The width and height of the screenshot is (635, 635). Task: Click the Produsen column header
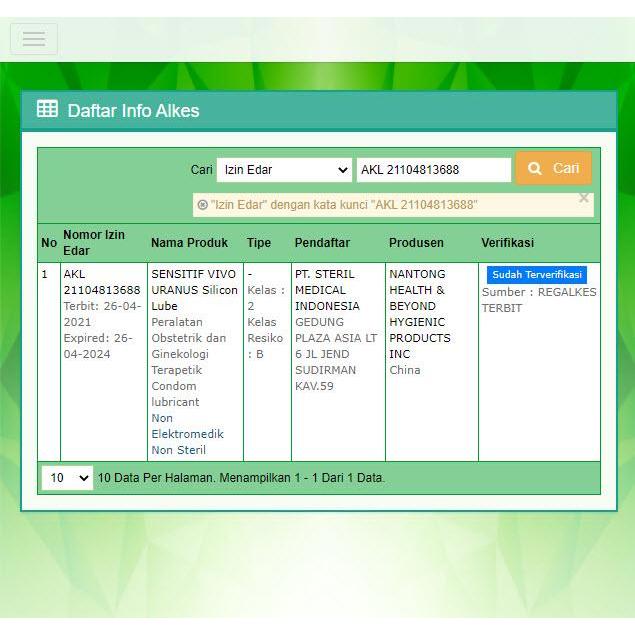pos(416,243)
